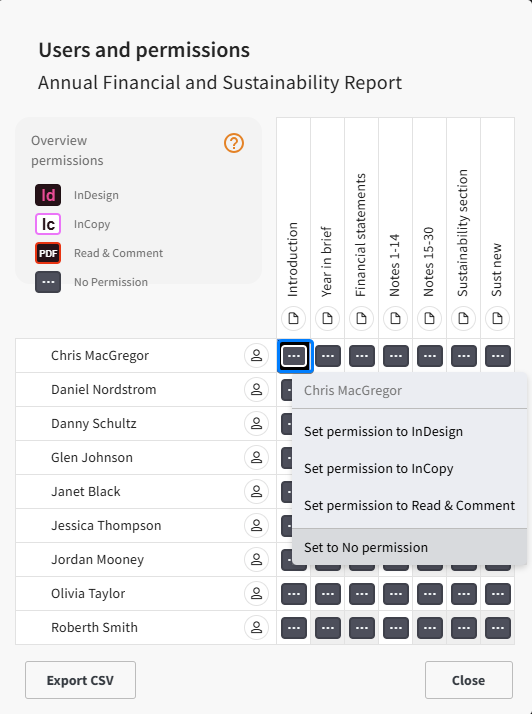The height and width of the screenshot is (714, 532).
Task: Click the Close button
Action: [469, 680]
